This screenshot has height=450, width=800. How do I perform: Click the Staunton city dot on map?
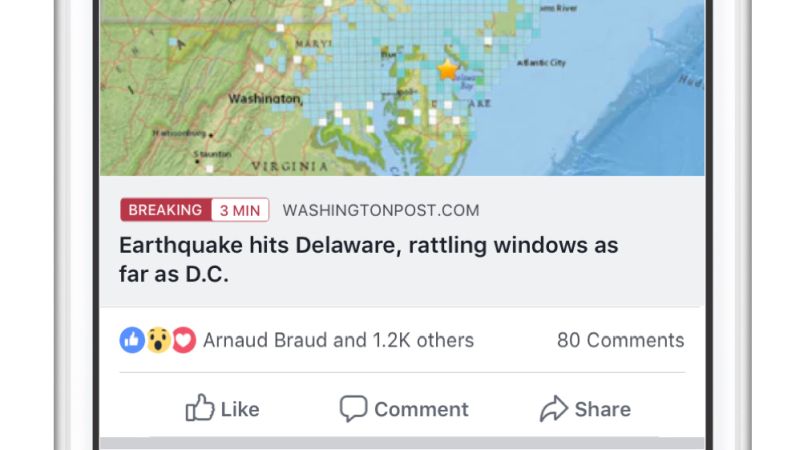point(197,162)
